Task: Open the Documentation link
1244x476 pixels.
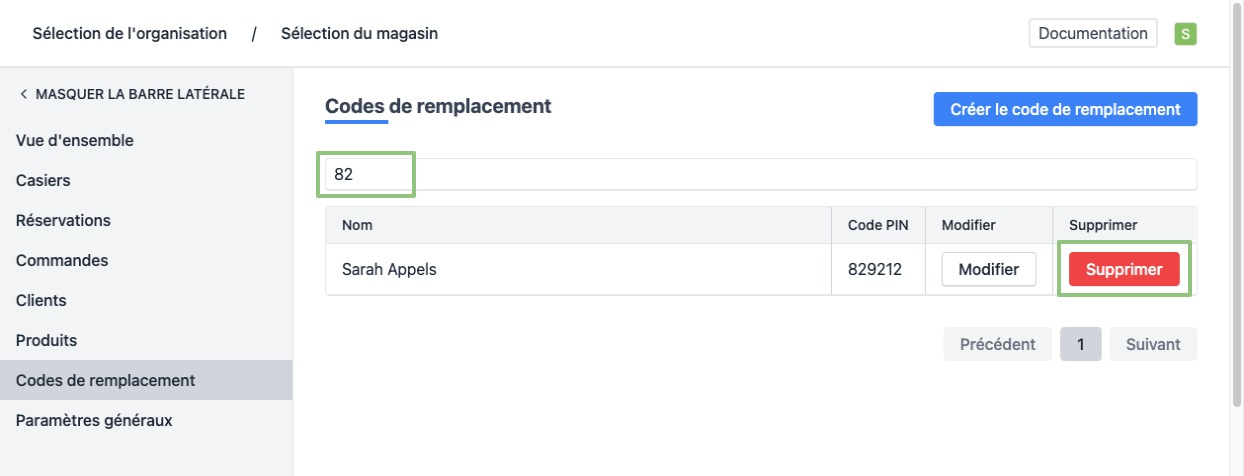Action: (x=1092, y=33)
